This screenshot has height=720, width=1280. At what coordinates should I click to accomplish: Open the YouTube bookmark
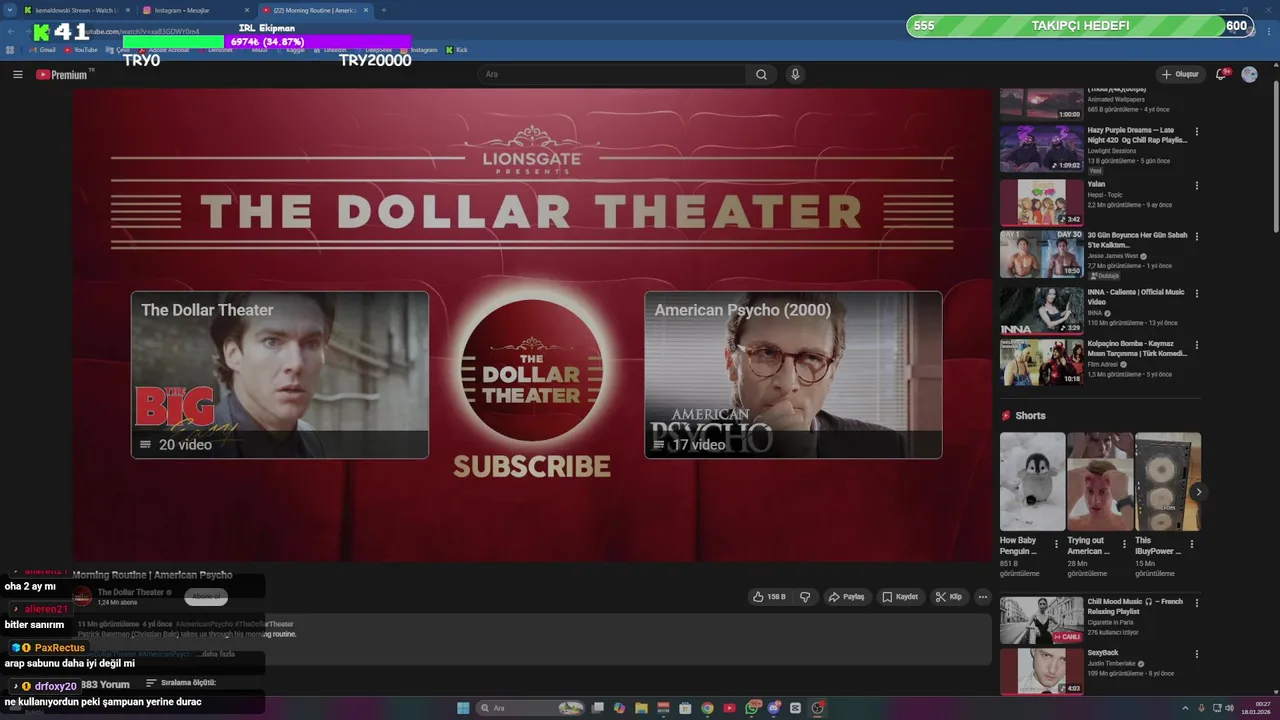coord(81,50)
